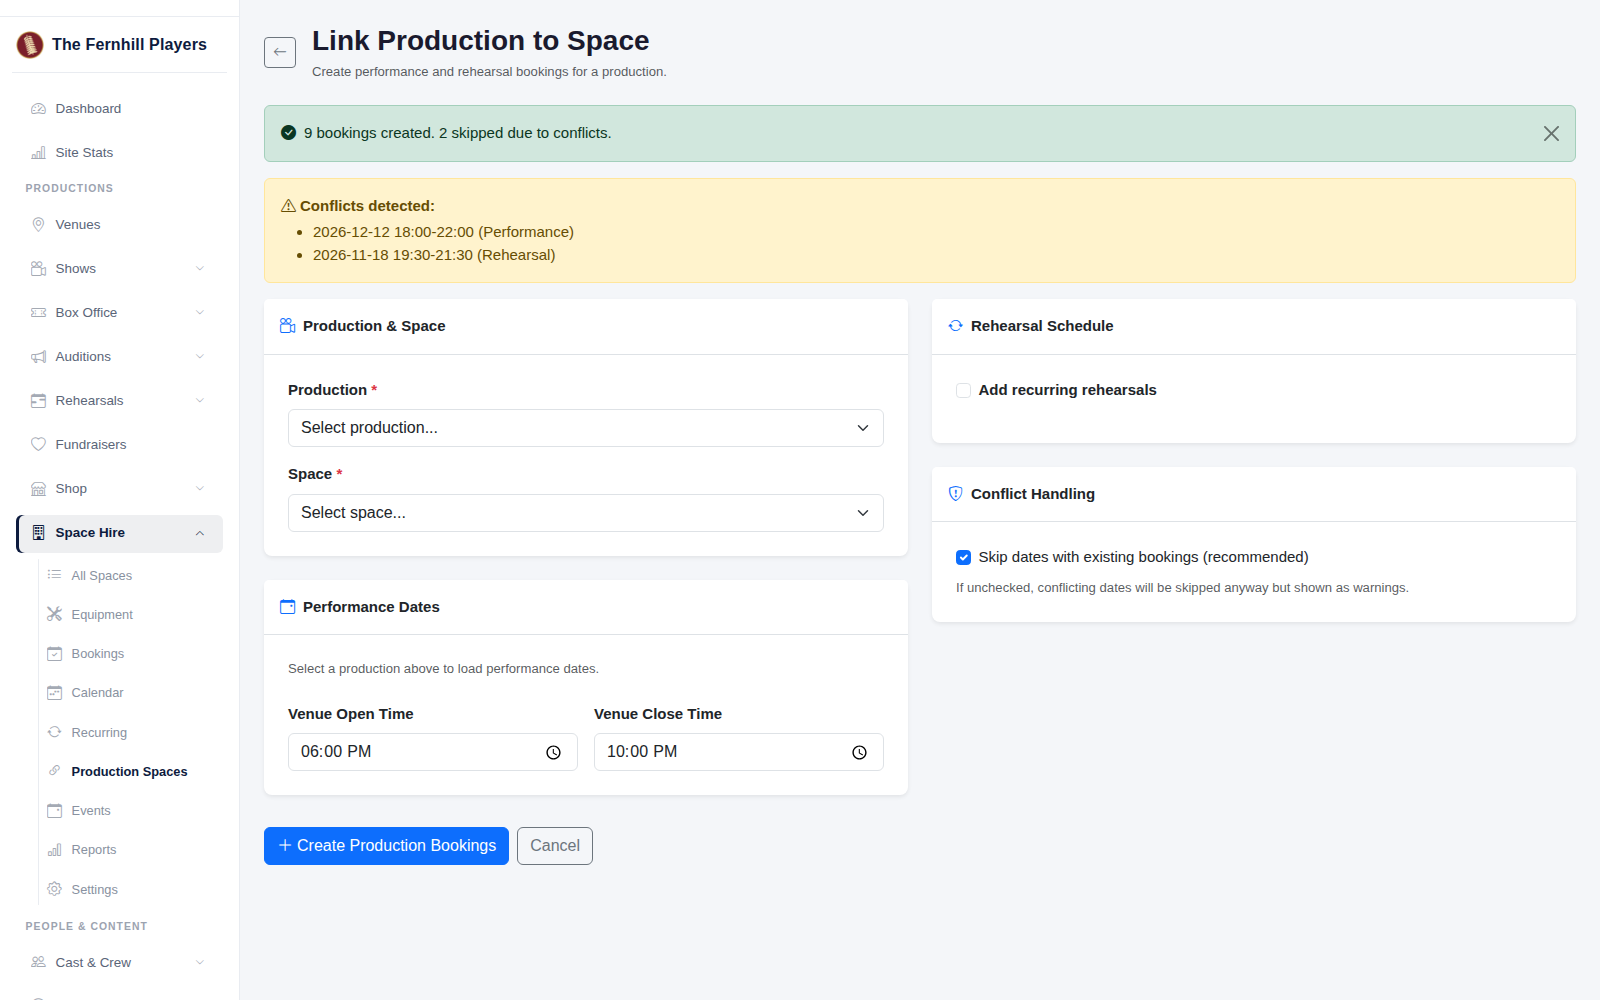Click the Space Hire Settings gear icon
This screenshot has width=1600, height=1000.
pyautogui.click(x=55, y=889)
